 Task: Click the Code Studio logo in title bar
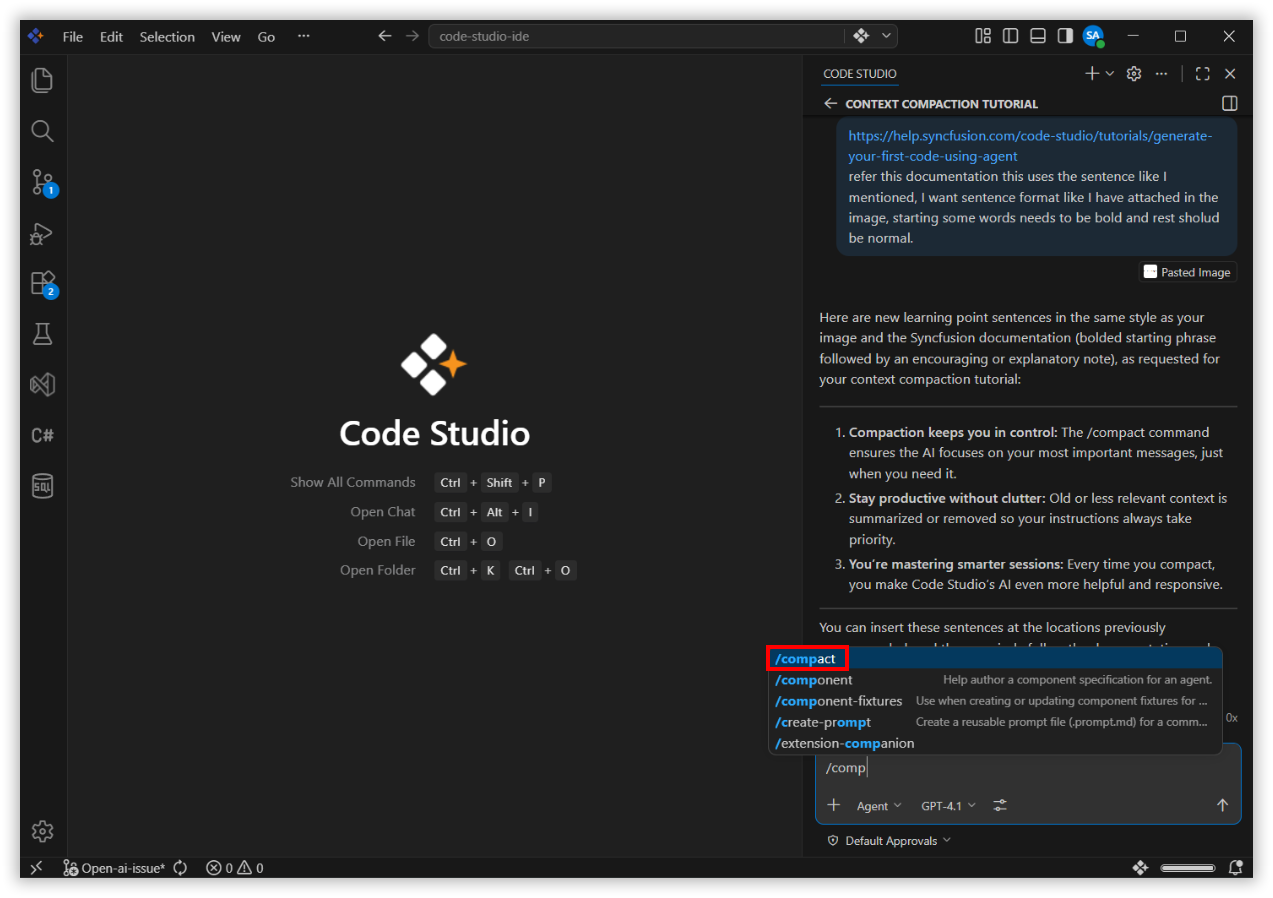click(36, 36)
